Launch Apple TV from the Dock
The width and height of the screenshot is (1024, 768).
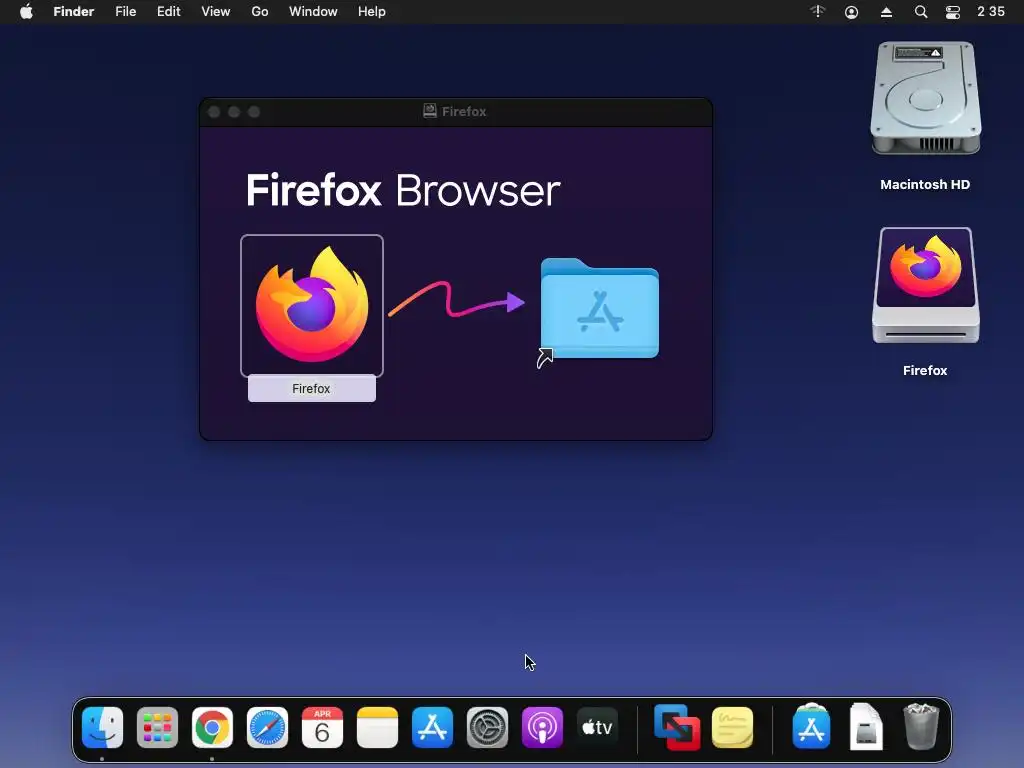pos(598,727)
